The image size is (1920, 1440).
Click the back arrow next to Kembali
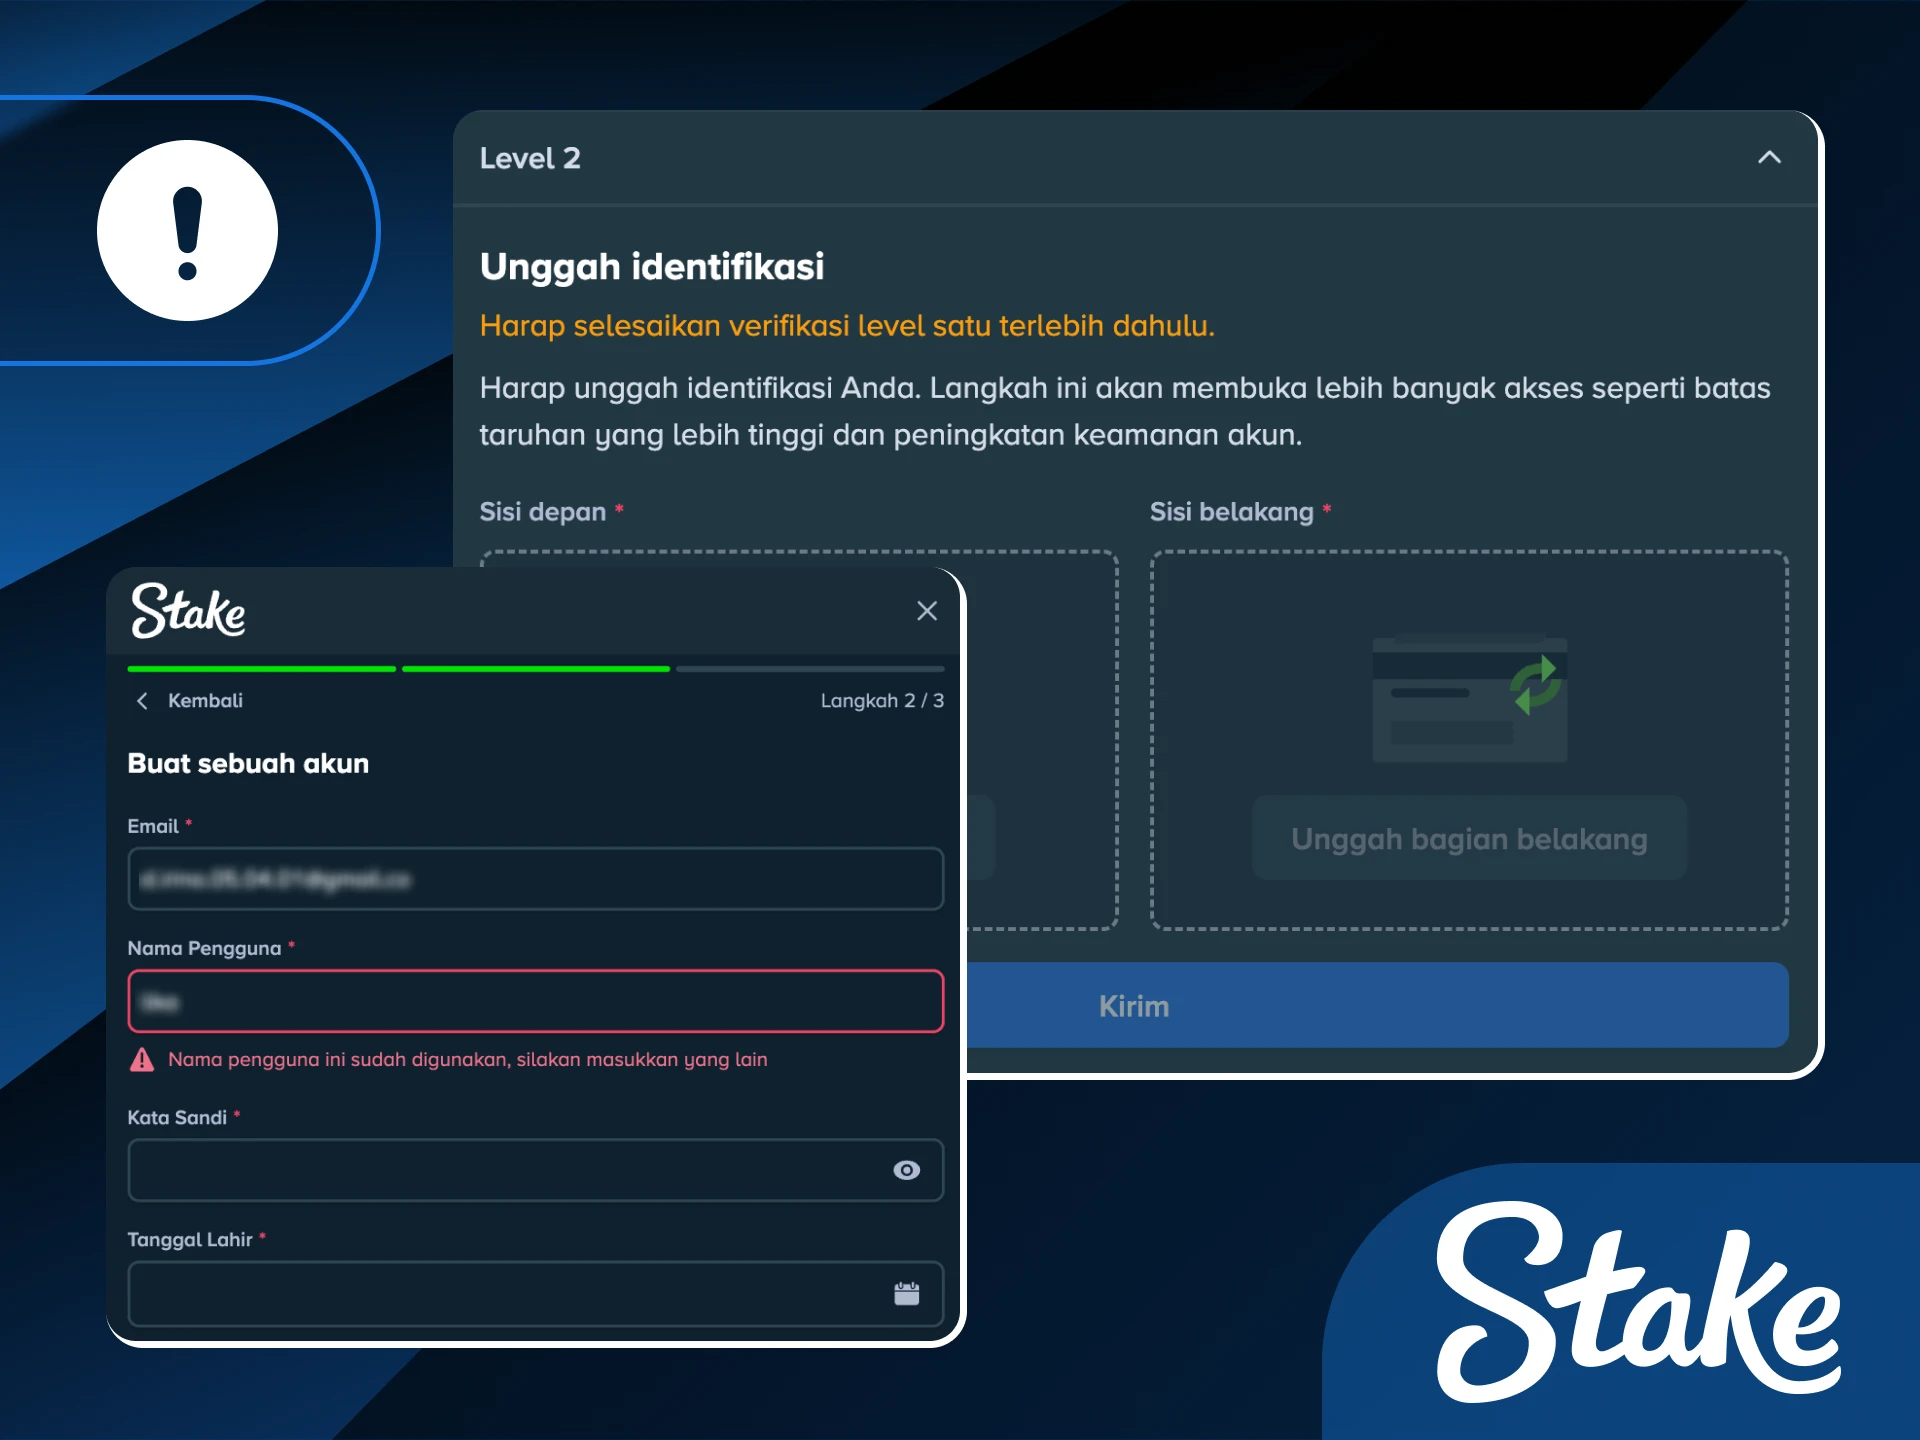point(142,700)
